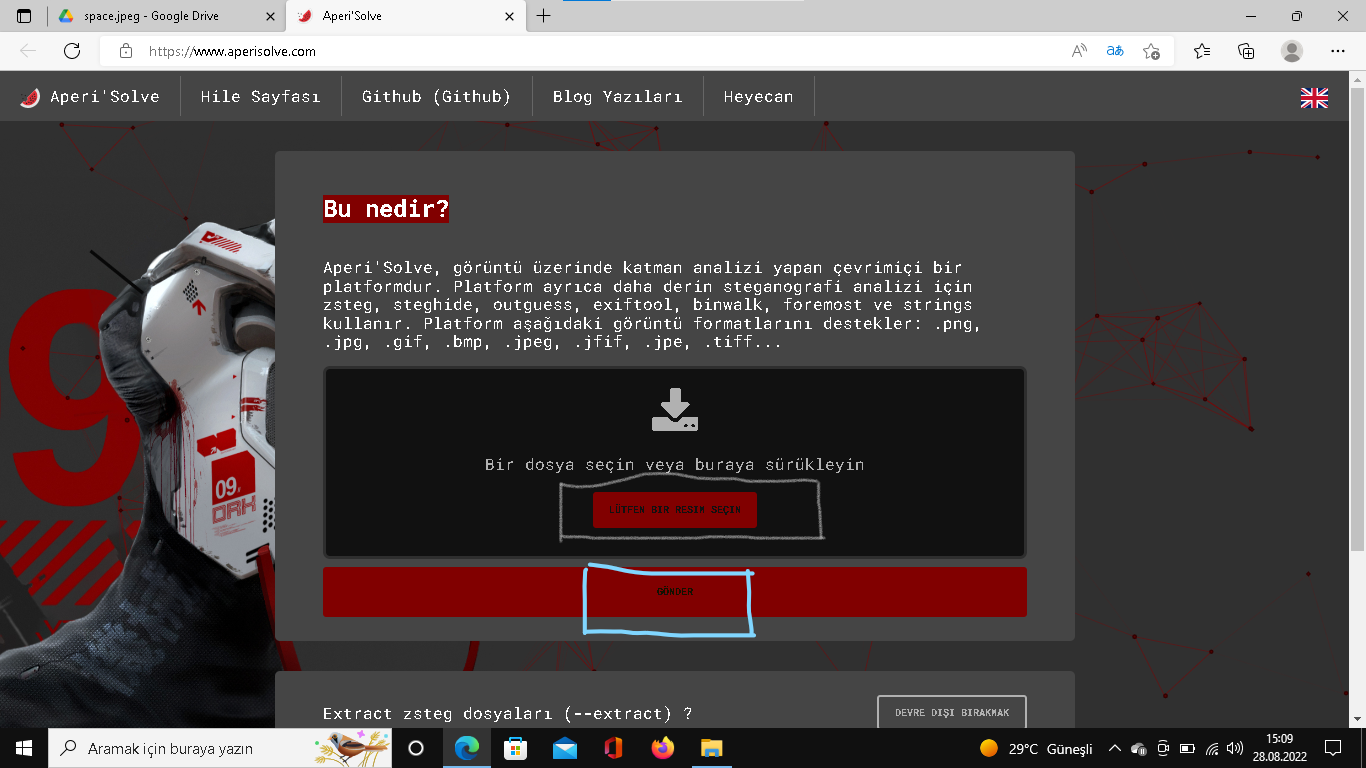Viewport: 1366px width, 768px height.
Task: Open the browser profile avatar
Action: (x=1292, y=51)
